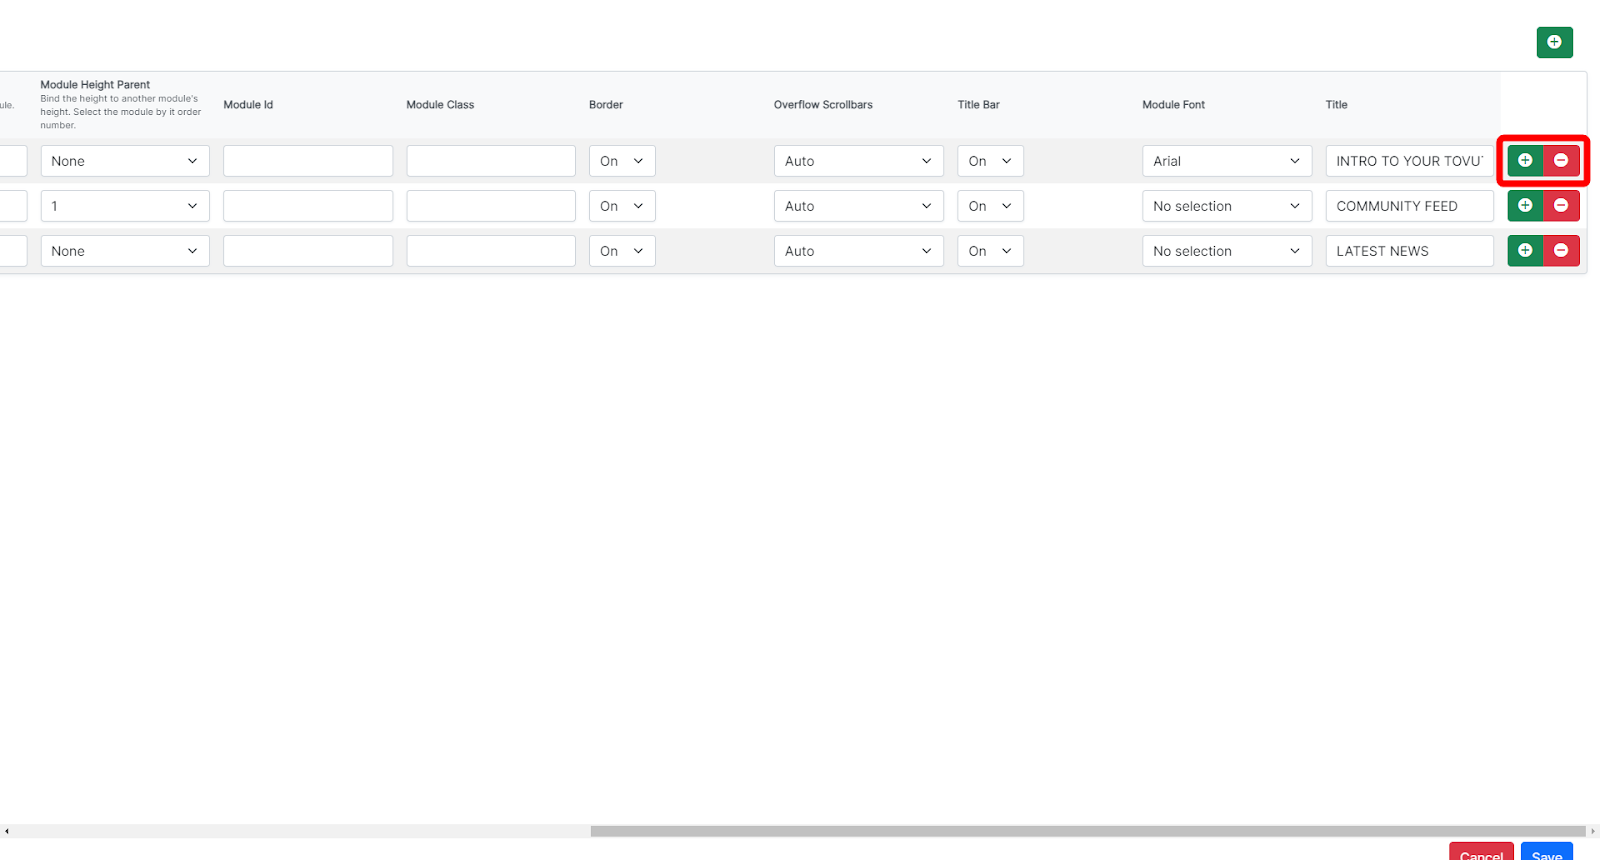Edit the COMMUNITY FEED title field

coord(1410,206)
